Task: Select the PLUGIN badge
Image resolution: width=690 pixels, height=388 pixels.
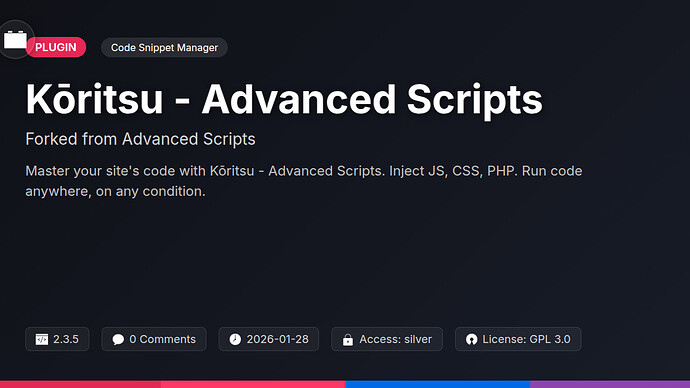Action: (56, 47)
